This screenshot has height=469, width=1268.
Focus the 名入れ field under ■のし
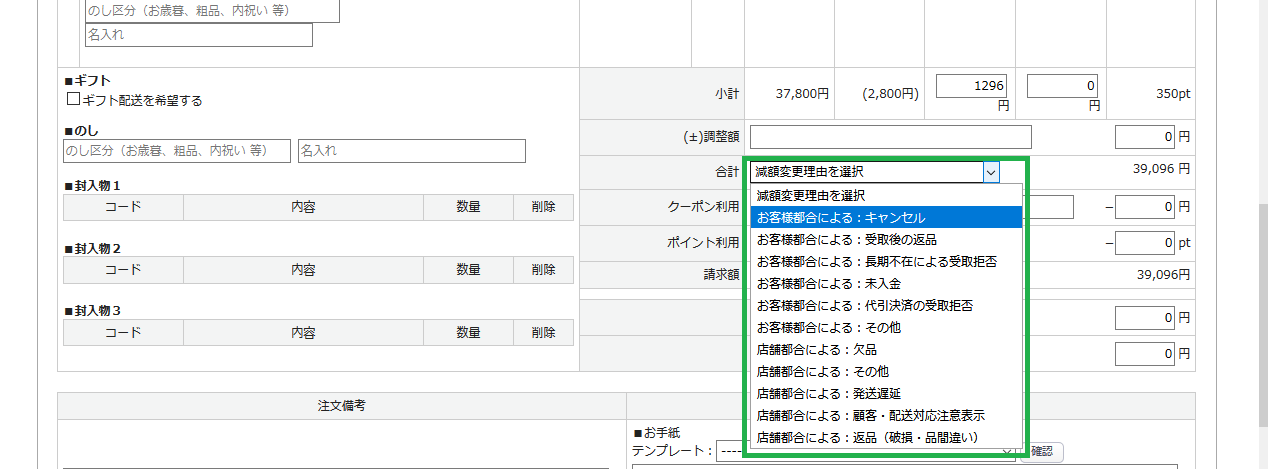click(411, 151)
